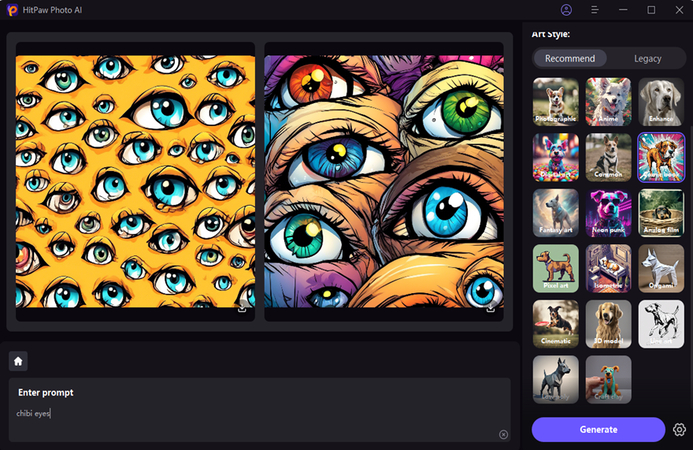Screen dimensions: 693x450
Task: Select the Fantasy art style
Action: (x=556, y=213)
